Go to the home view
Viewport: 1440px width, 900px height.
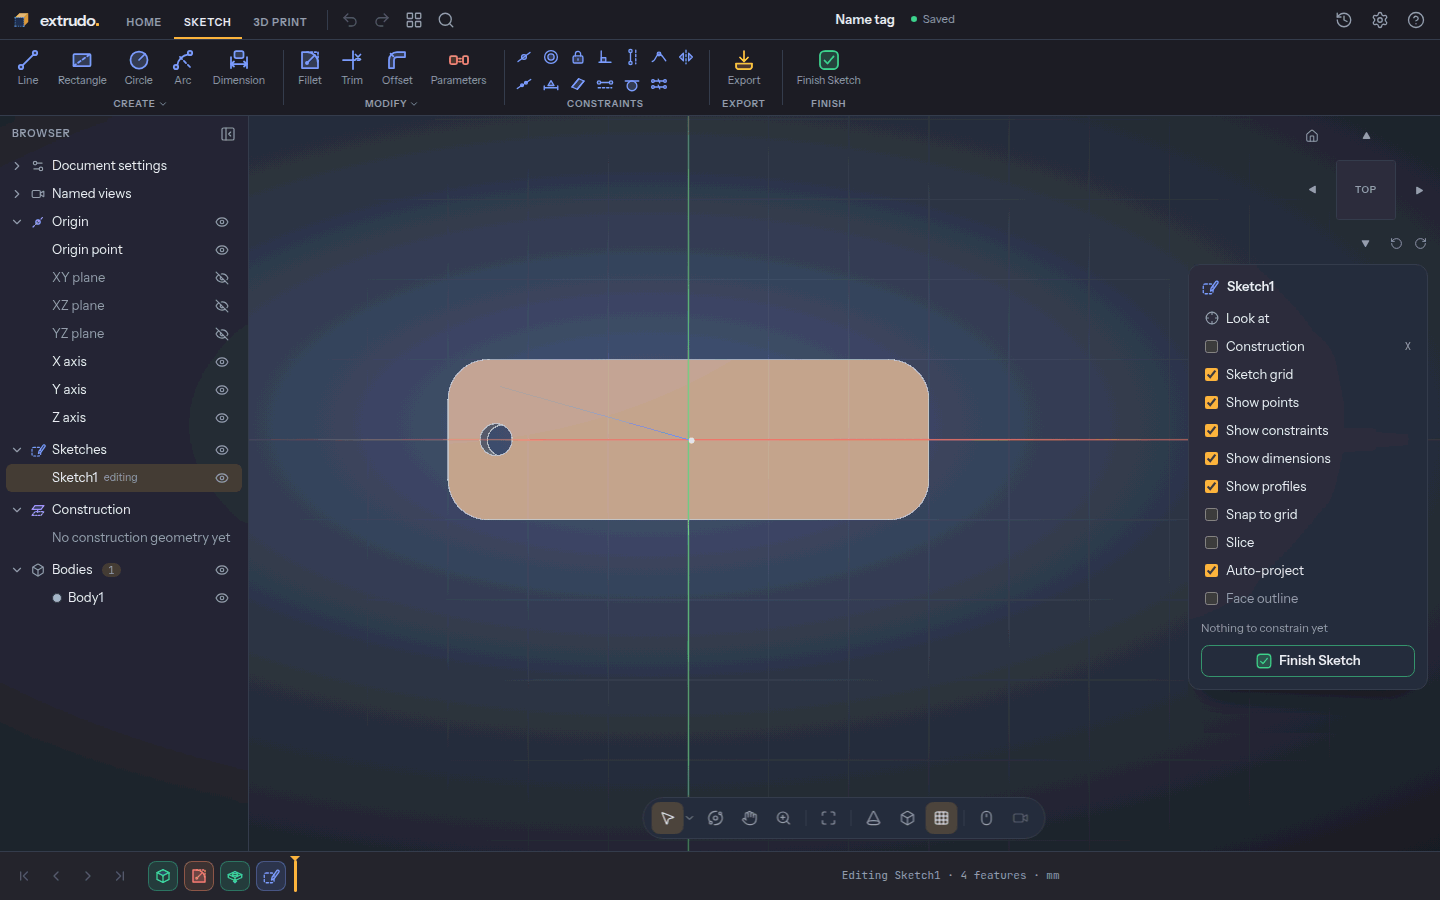coord(1312,136)
